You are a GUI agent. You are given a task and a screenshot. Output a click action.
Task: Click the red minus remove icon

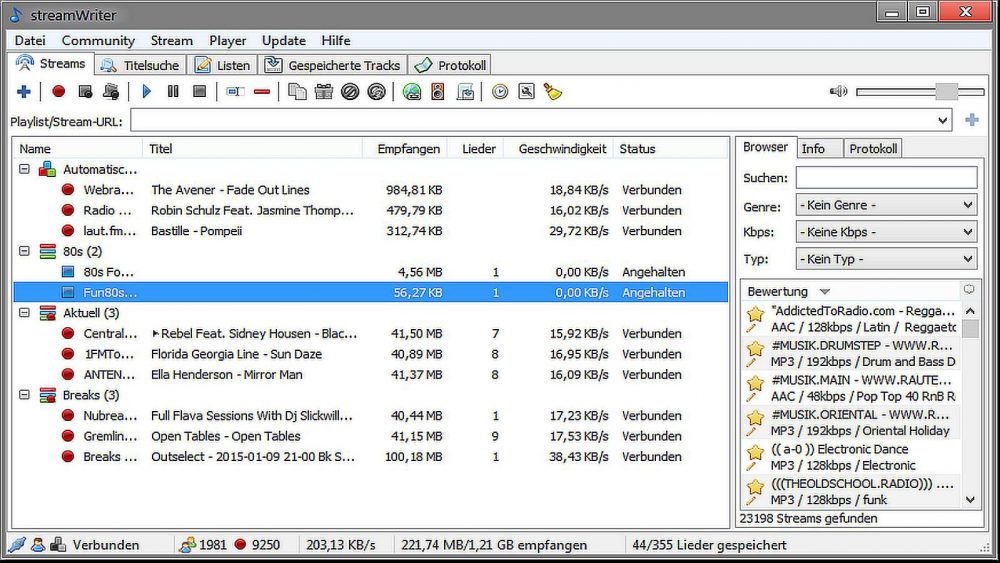262,92
